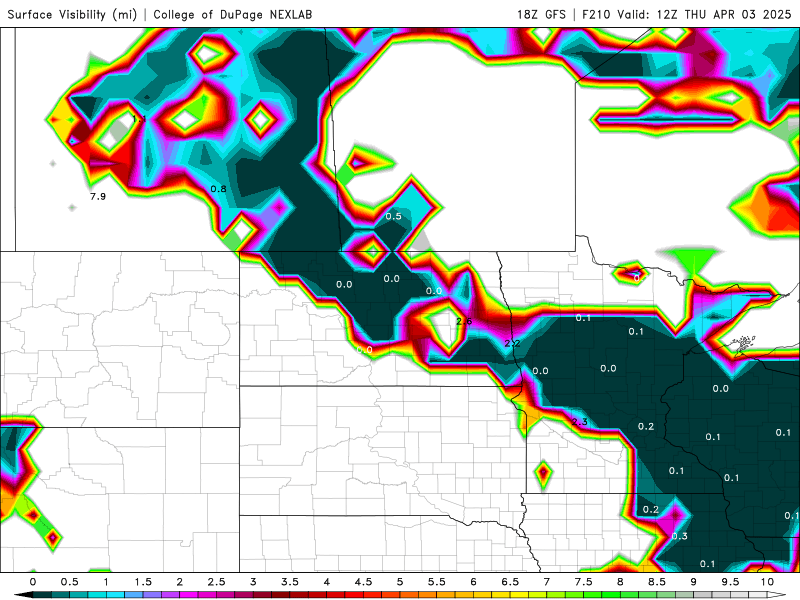Click the 10 label on the color legend
Viewport: 800px width, 600px height.
pos(767,582)
